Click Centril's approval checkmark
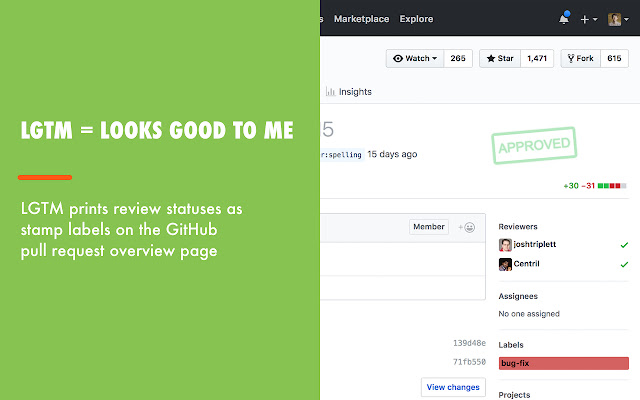Screen dimensions: 640x400 point(624,264)
